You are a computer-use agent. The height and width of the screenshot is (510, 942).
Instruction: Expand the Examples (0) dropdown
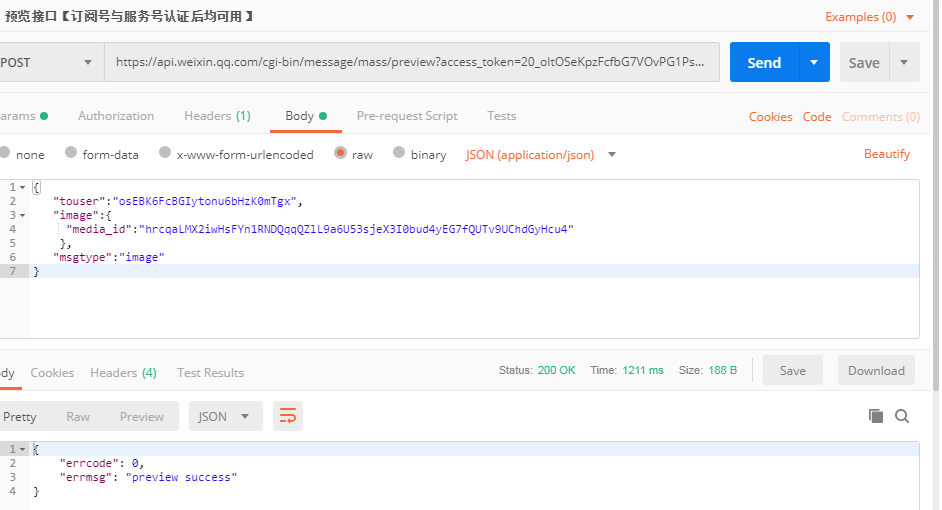pos(910,17)
